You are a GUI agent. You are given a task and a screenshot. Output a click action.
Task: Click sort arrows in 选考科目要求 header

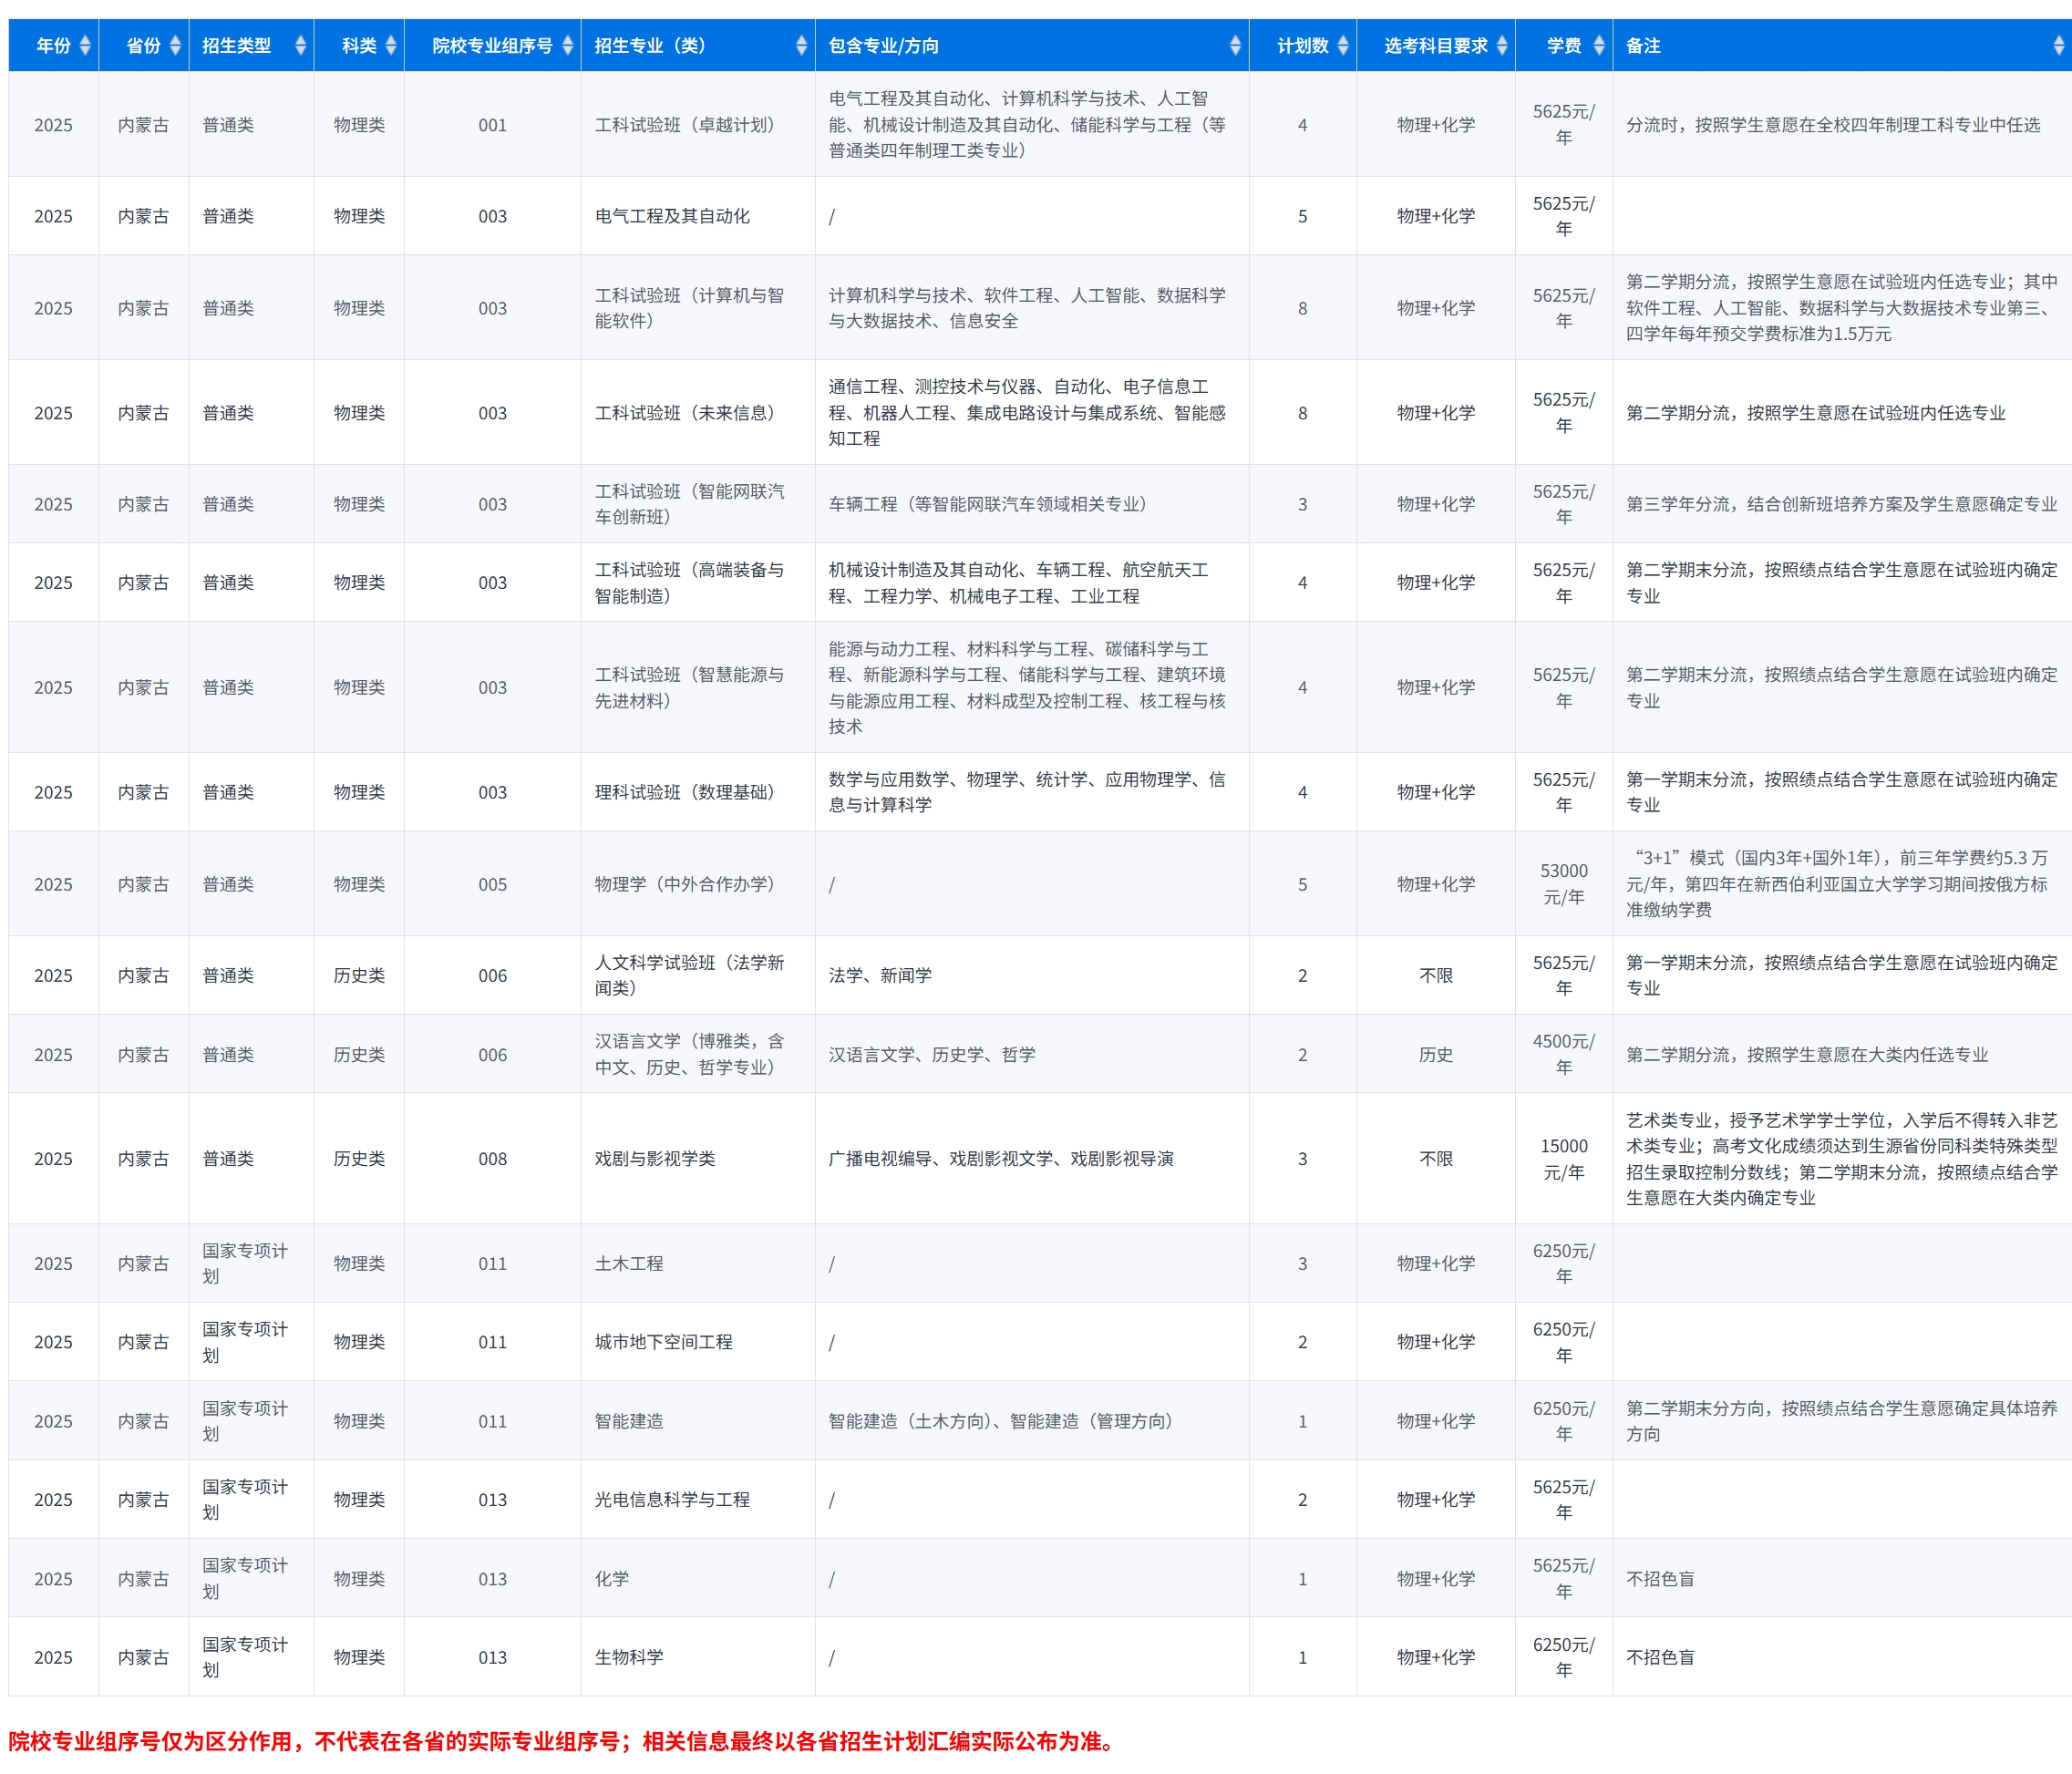(x=1502, y=45)
